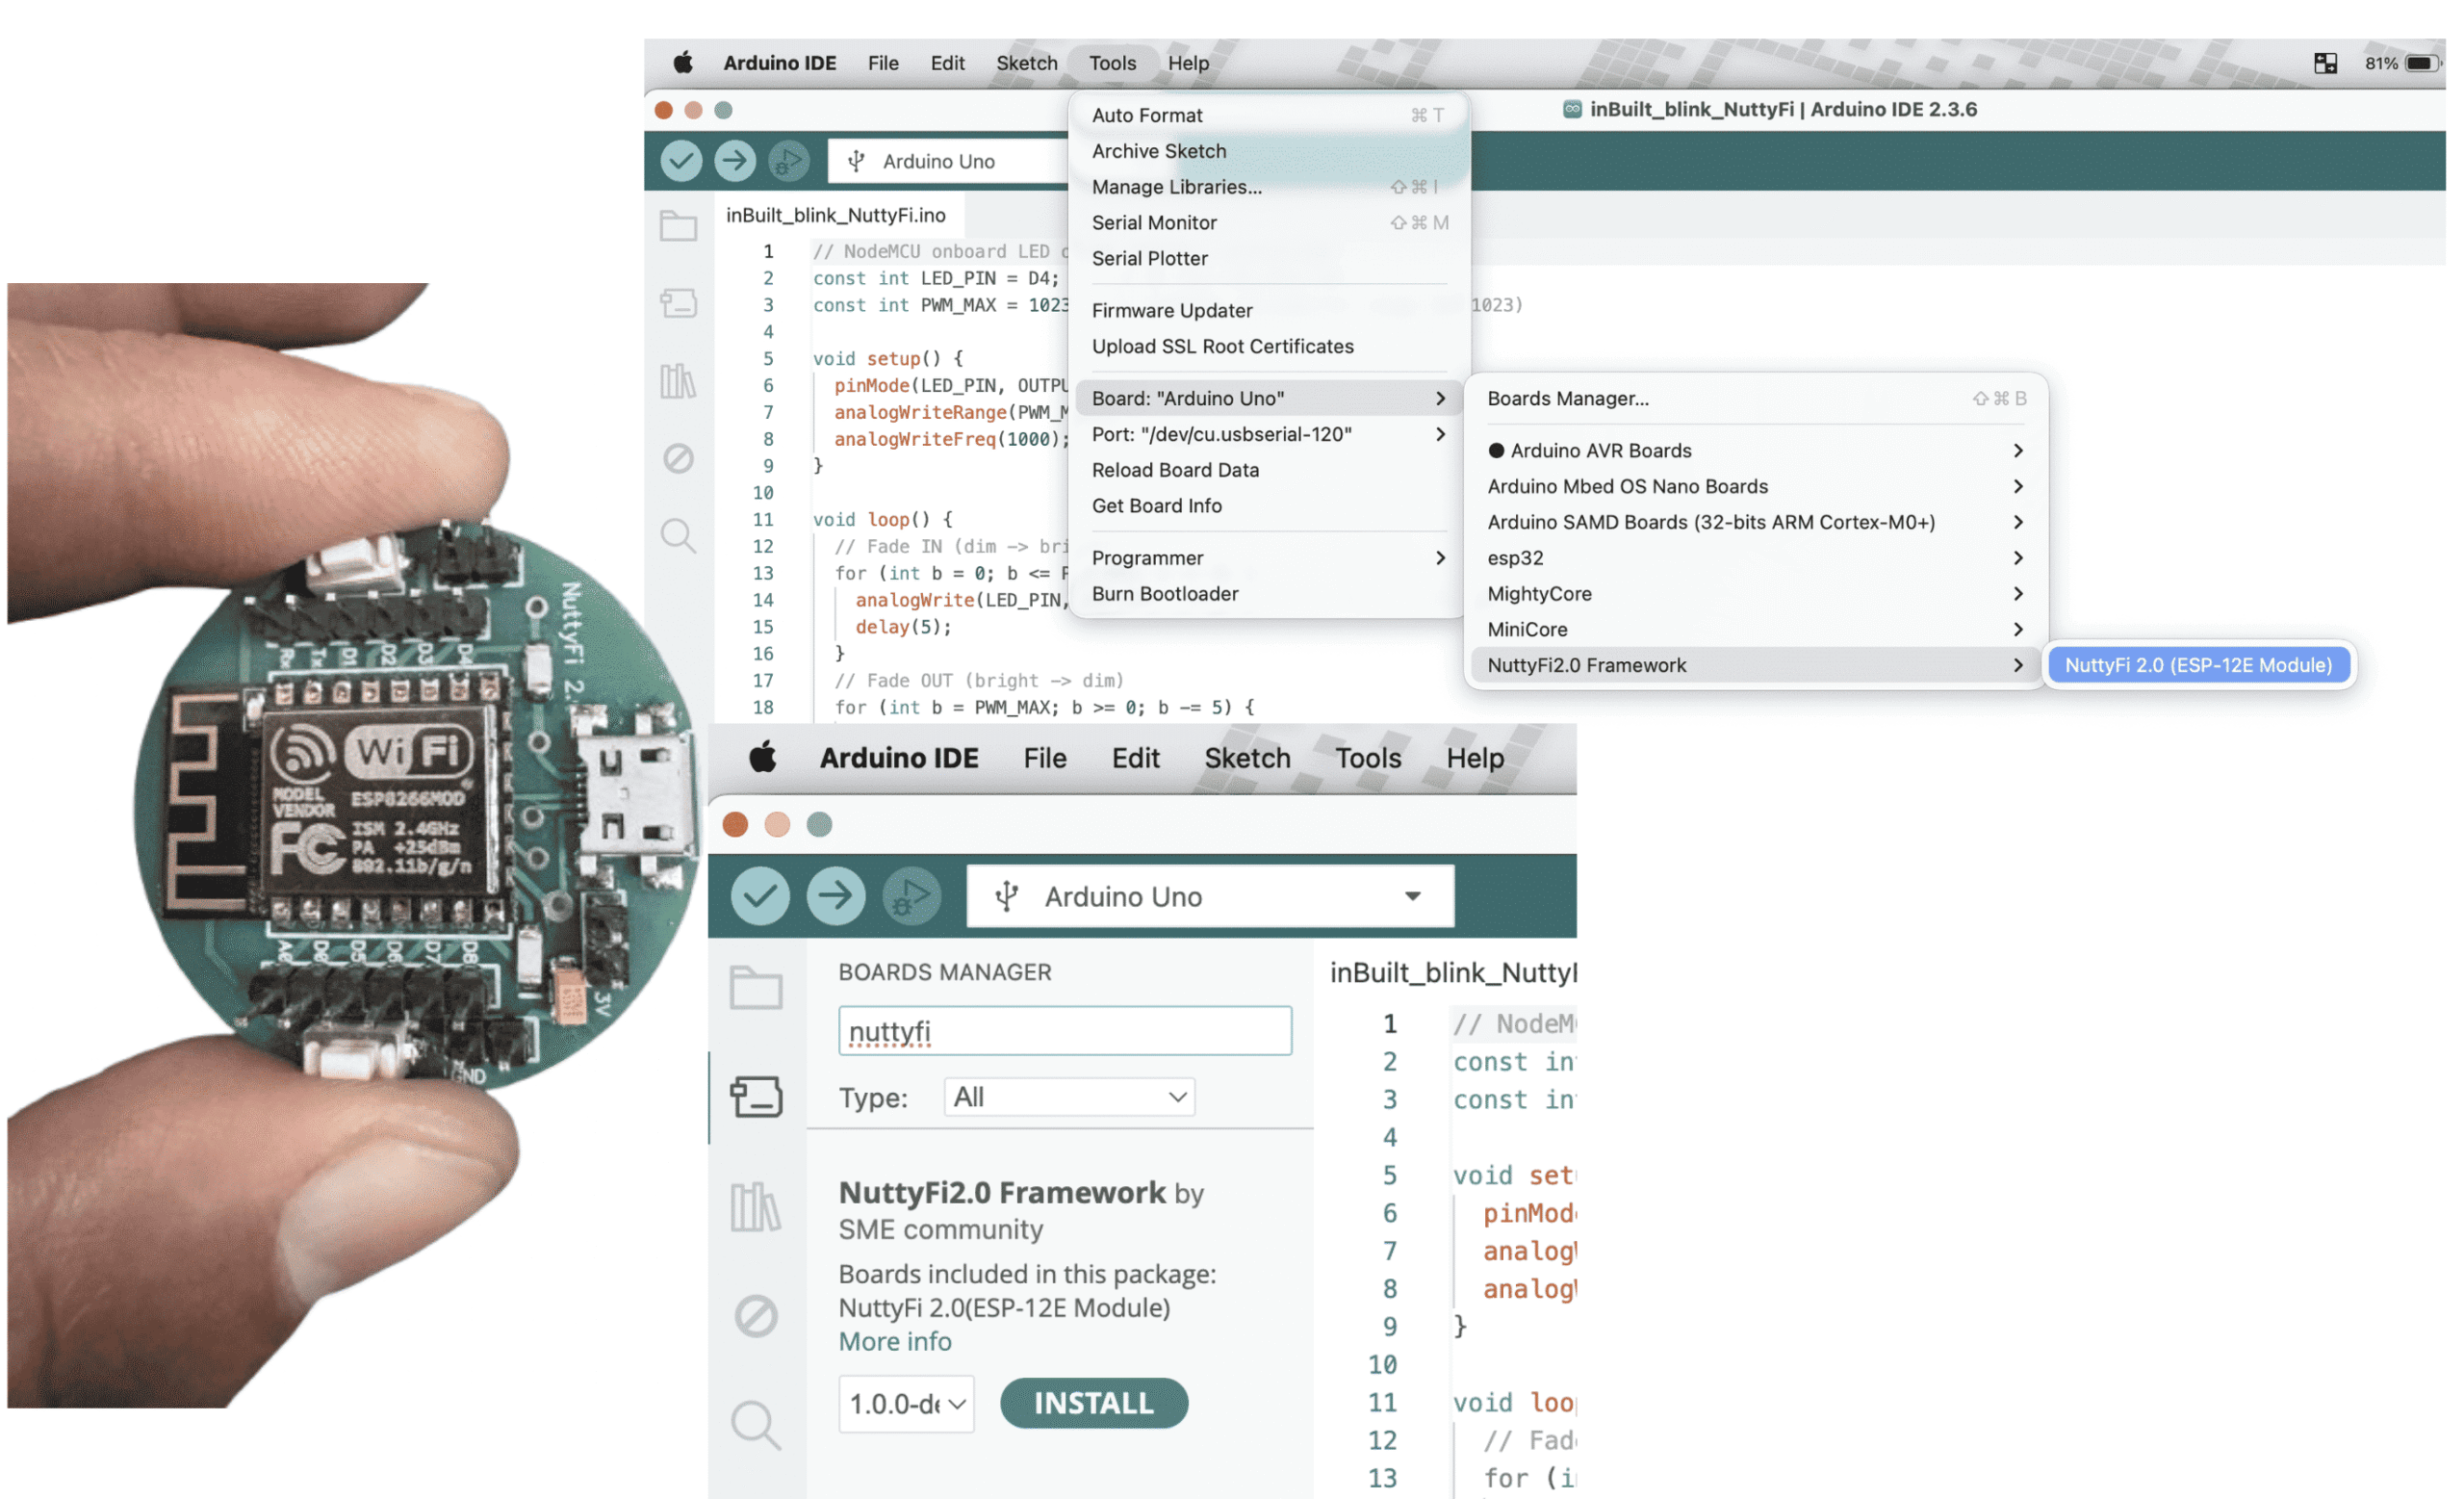Open the Debug sidebar icon in lower window
Viewport: 2464px width, 1499px height.
click(x=756, y=1316)
